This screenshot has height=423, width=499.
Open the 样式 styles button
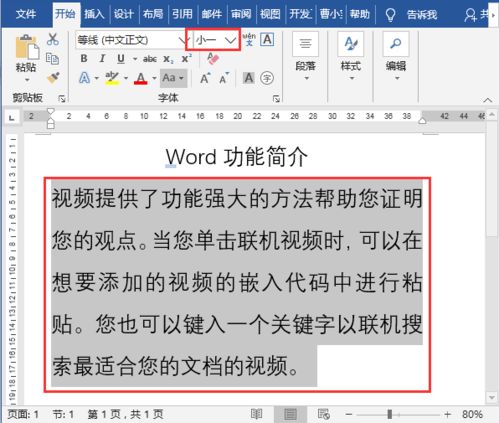[351, 57]
